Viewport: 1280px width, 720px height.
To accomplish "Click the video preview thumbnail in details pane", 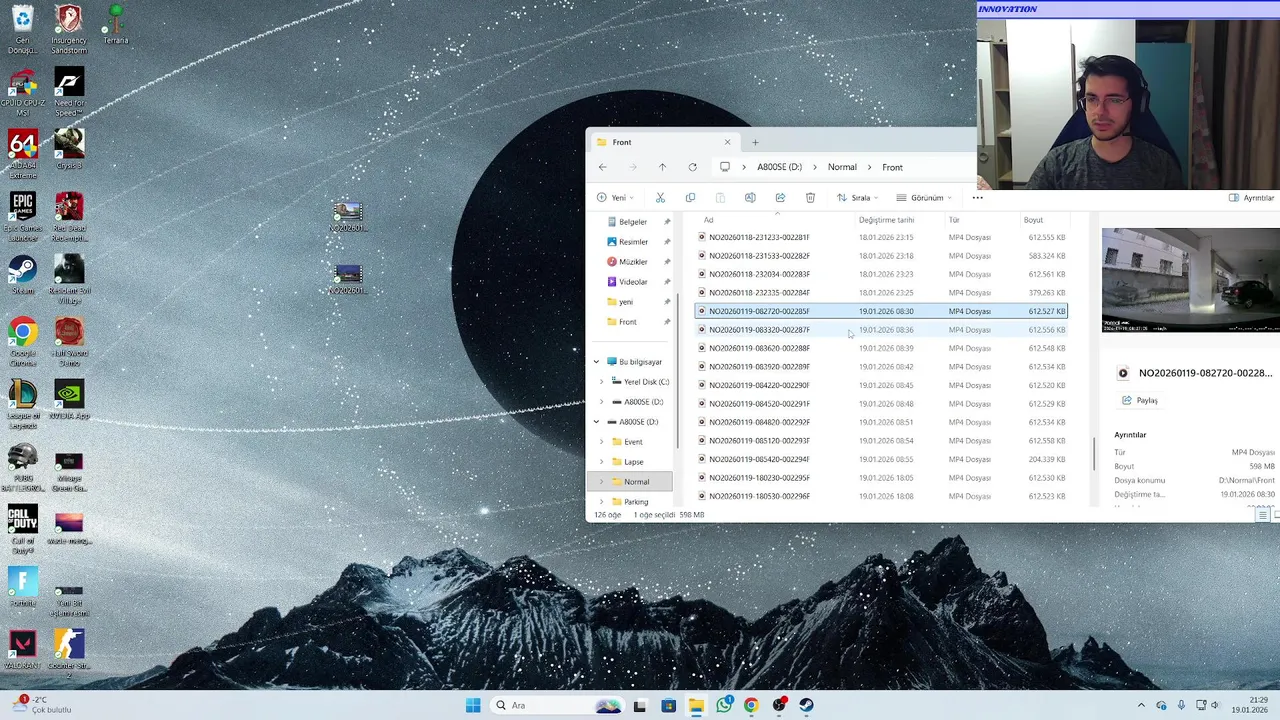I will point(1190,280).
